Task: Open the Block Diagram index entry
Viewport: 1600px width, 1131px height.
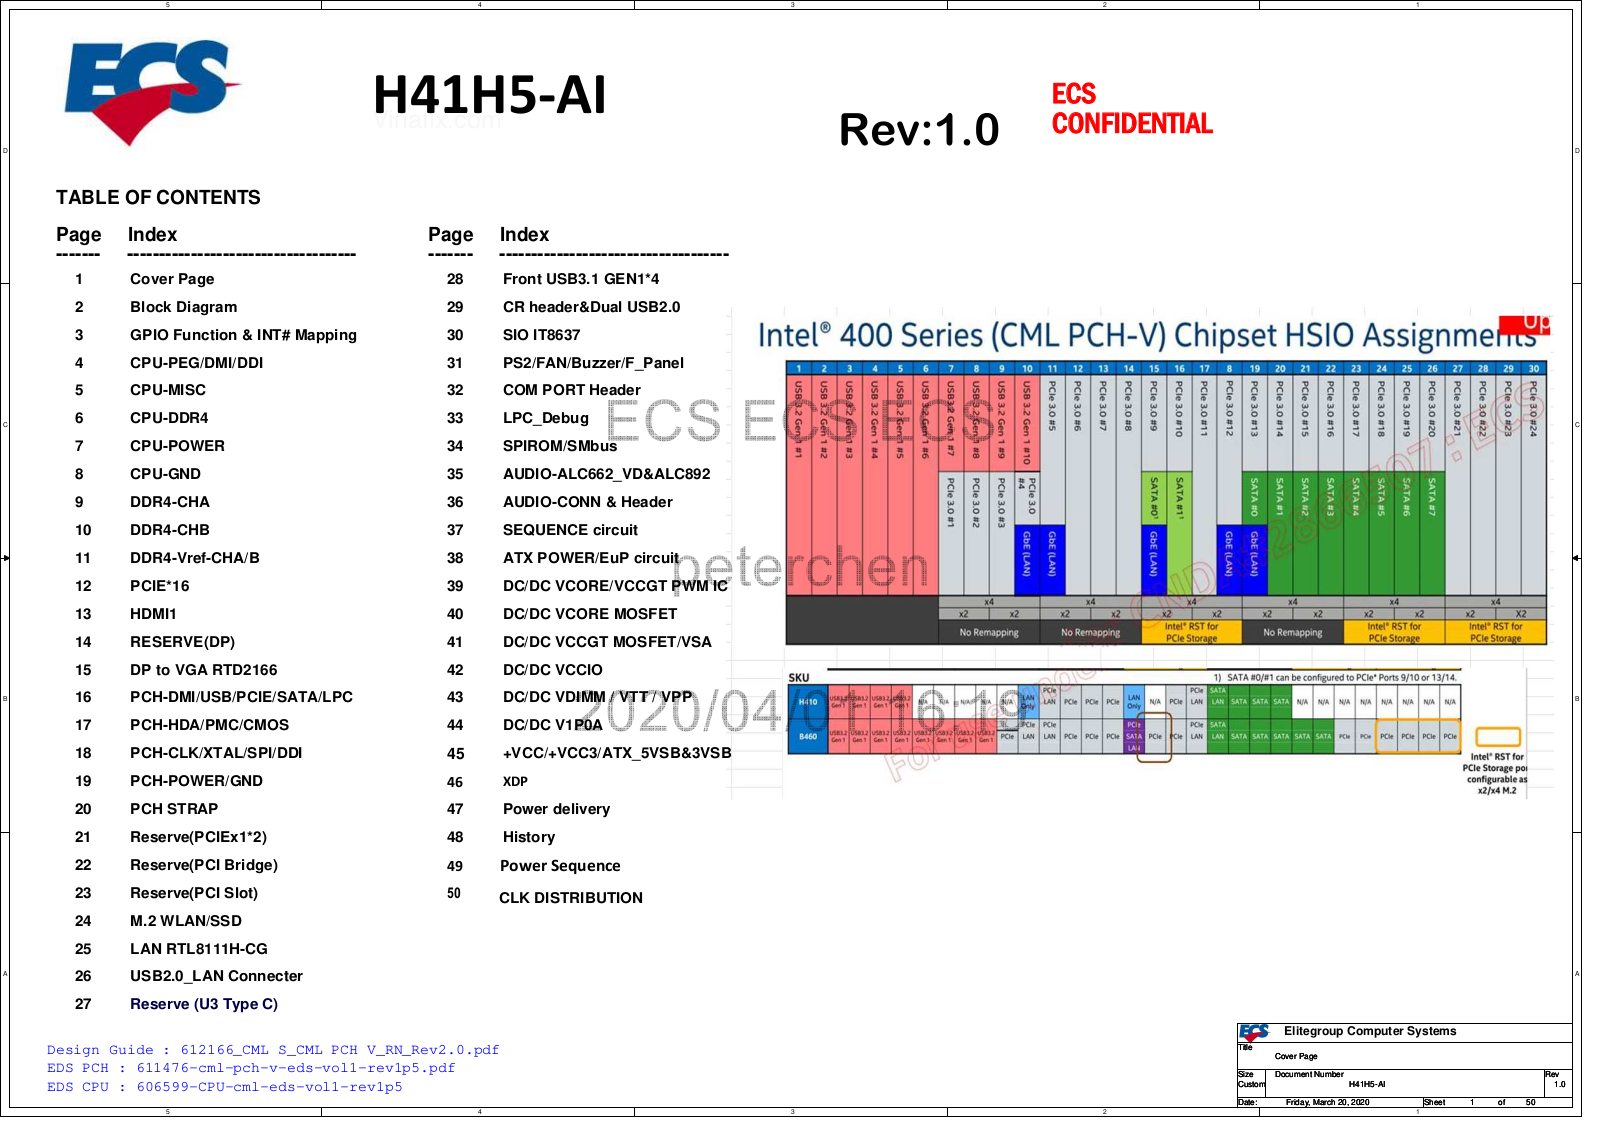Action: coord(184,307)
